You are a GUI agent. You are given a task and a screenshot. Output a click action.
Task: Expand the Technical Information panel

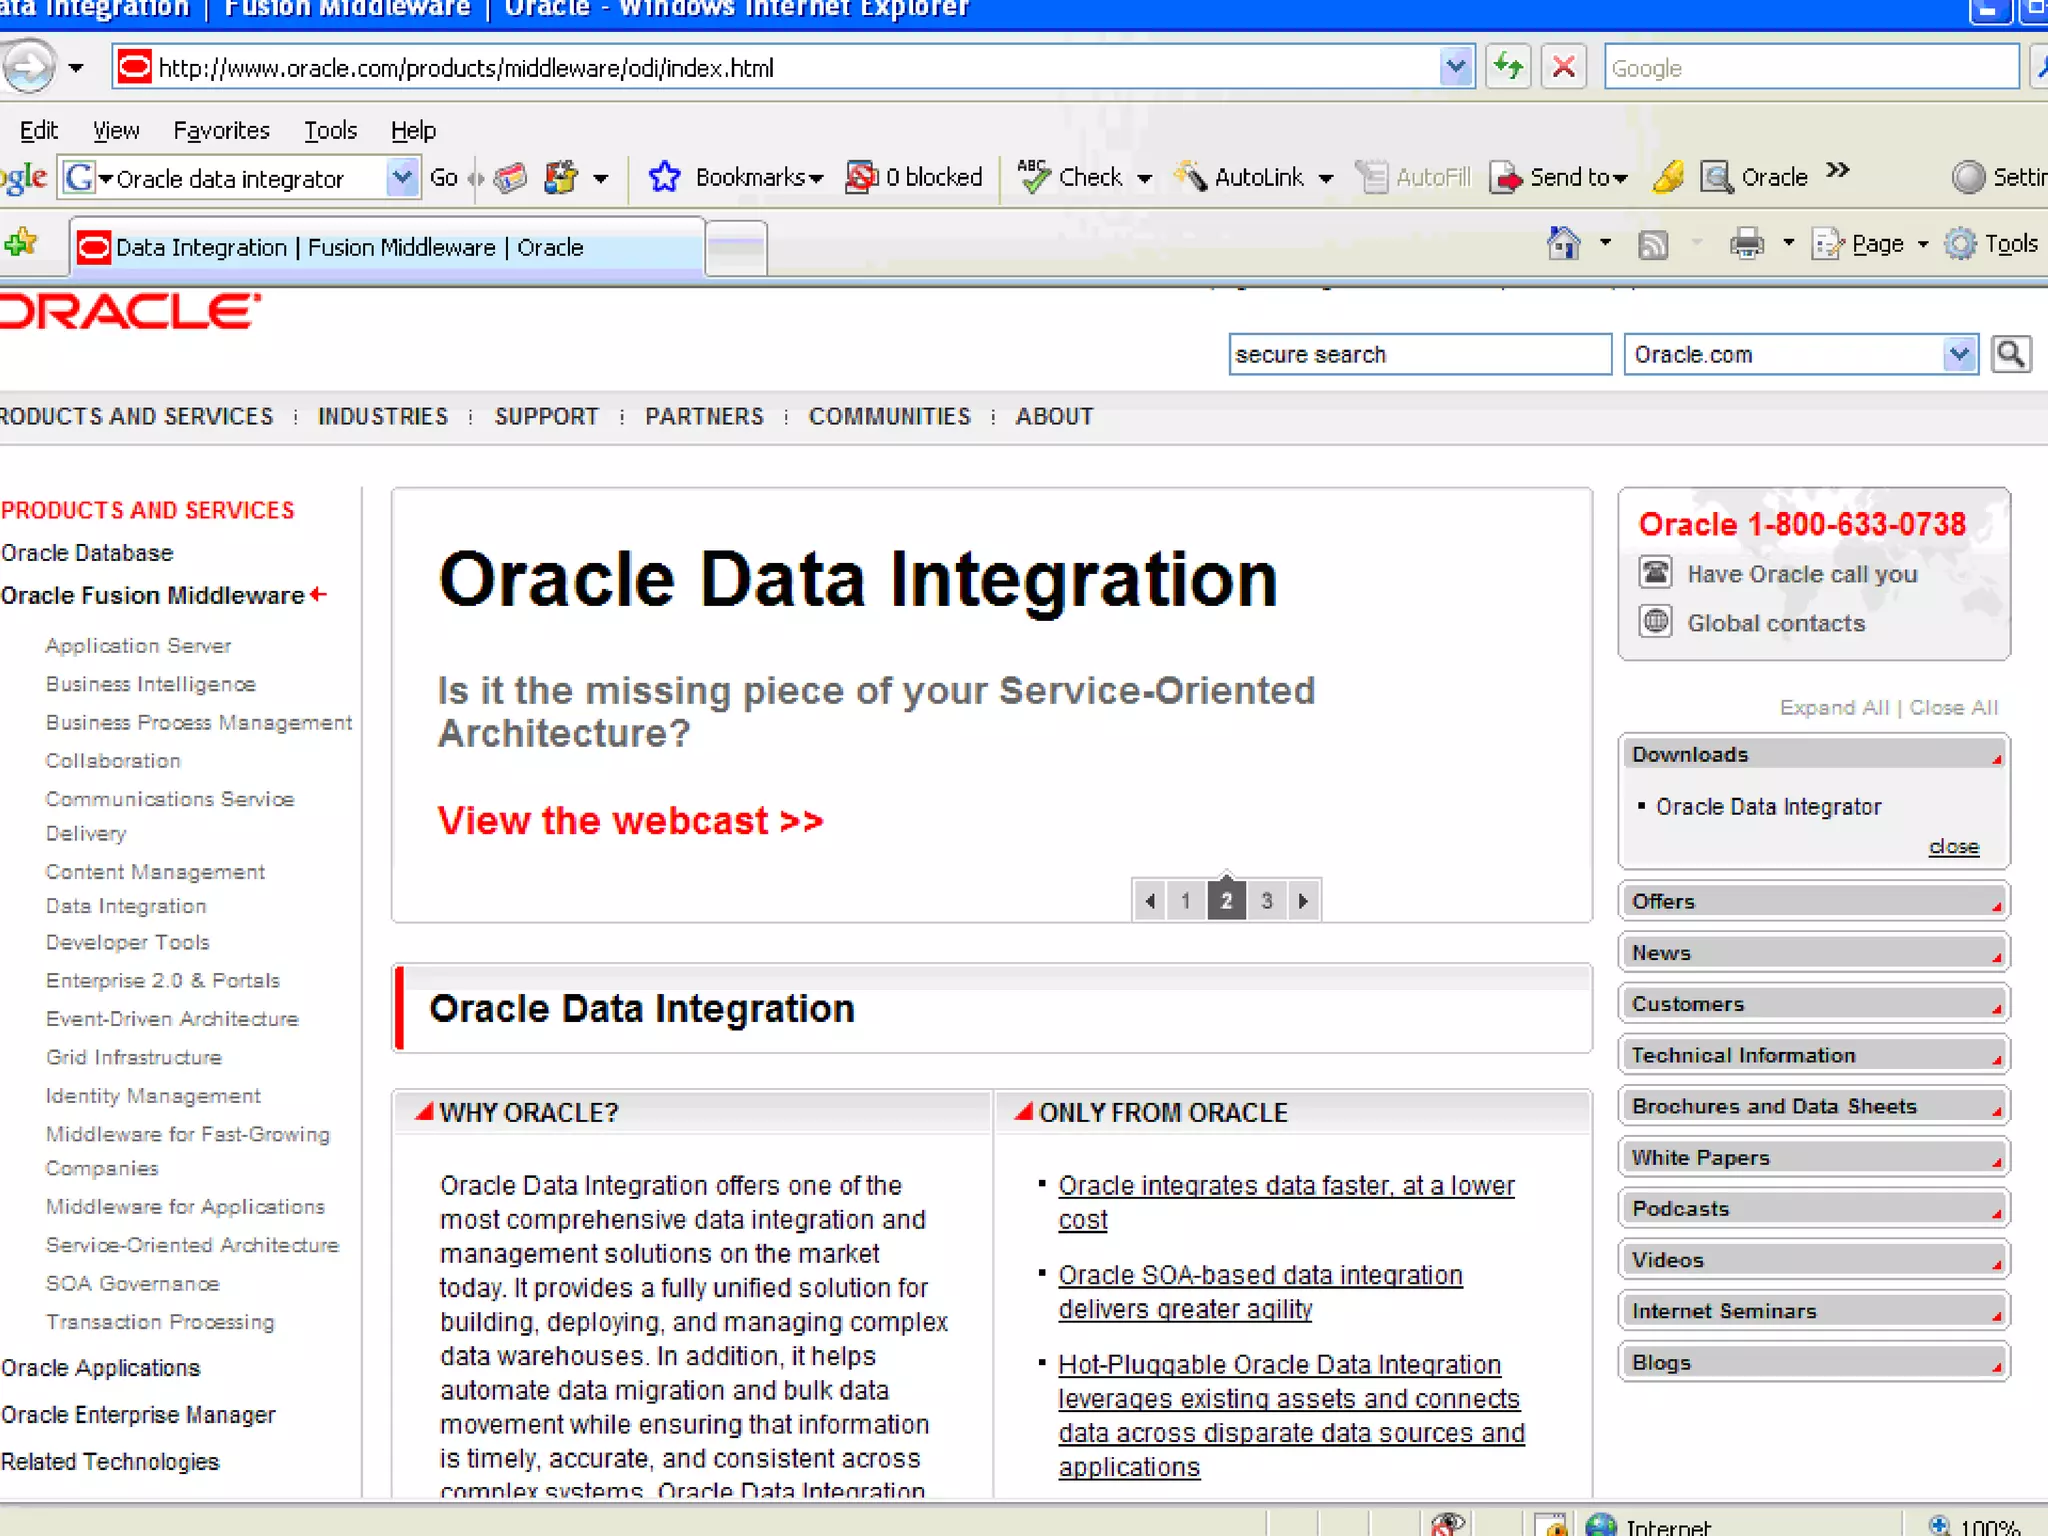click(x=1813, y=1055)
